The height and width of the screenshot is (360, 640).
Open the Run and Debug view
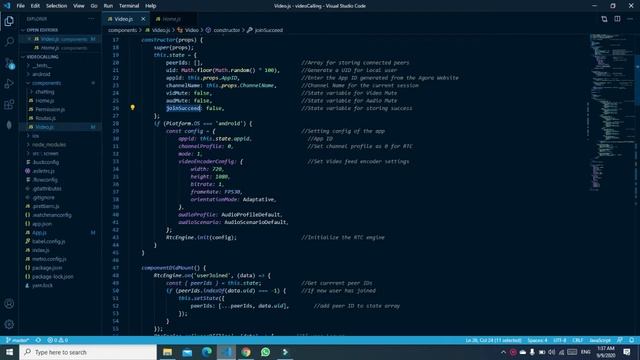click(x=9, y=84)
